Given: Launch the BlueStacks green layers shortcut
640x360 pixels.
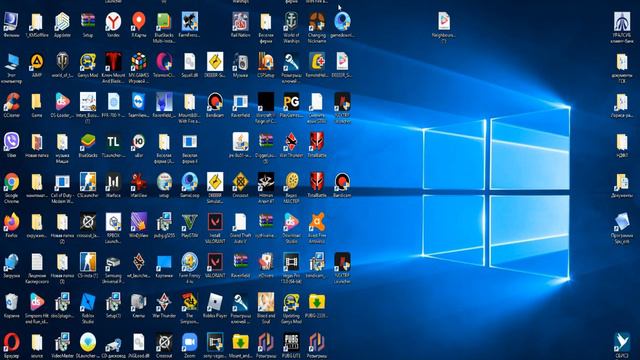Looking at the screenshot, I should pyautogui.click(x=88, y=142).
